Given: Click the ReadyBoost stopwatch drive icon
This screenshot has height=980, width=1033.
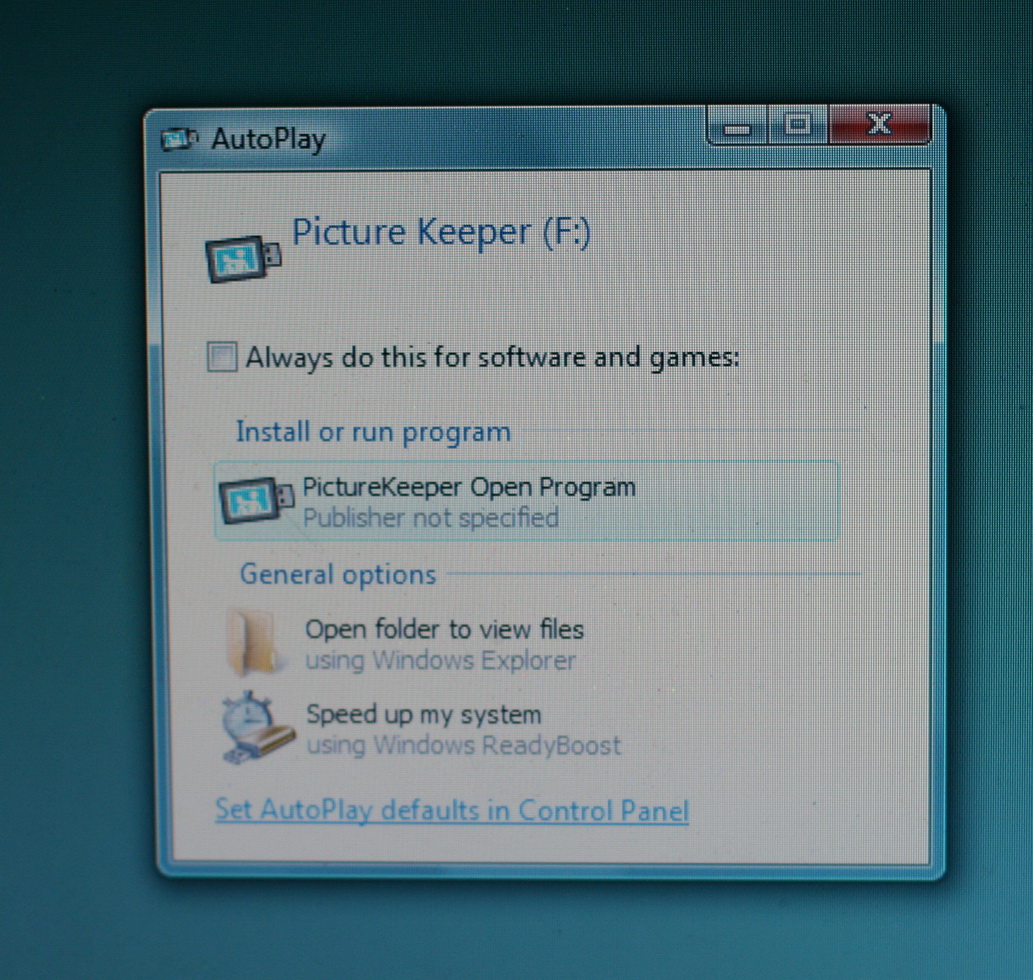Looking at the screenshot, I should [x=256, y=727].
